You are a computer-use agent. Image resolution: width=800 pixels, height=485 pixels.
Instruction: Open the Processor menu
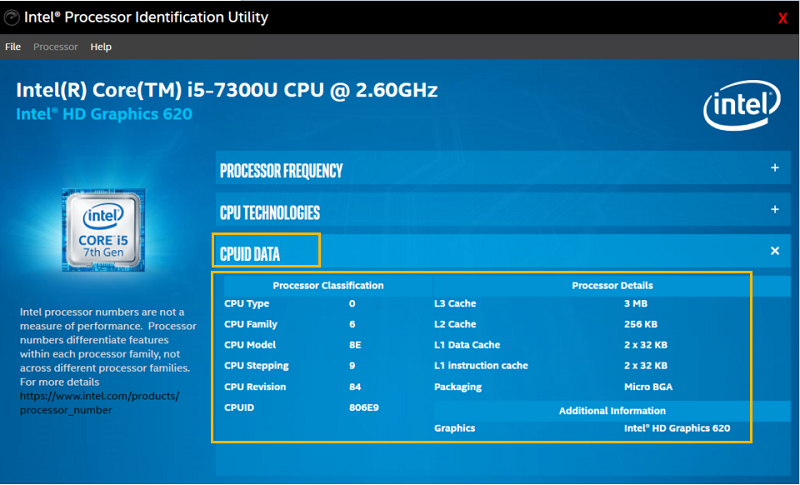55,47
